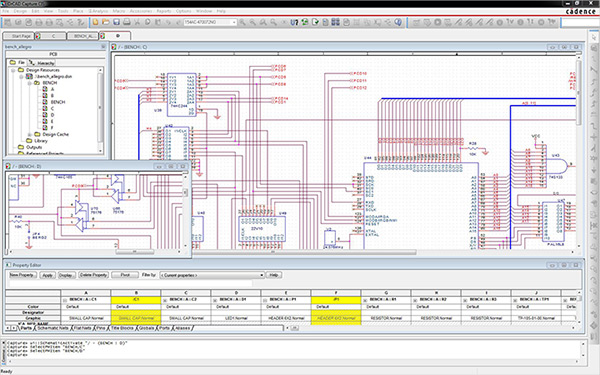Toggle the box beside BENCH : A : R3 column
The image size is (600, 375).
coord(465,300)
